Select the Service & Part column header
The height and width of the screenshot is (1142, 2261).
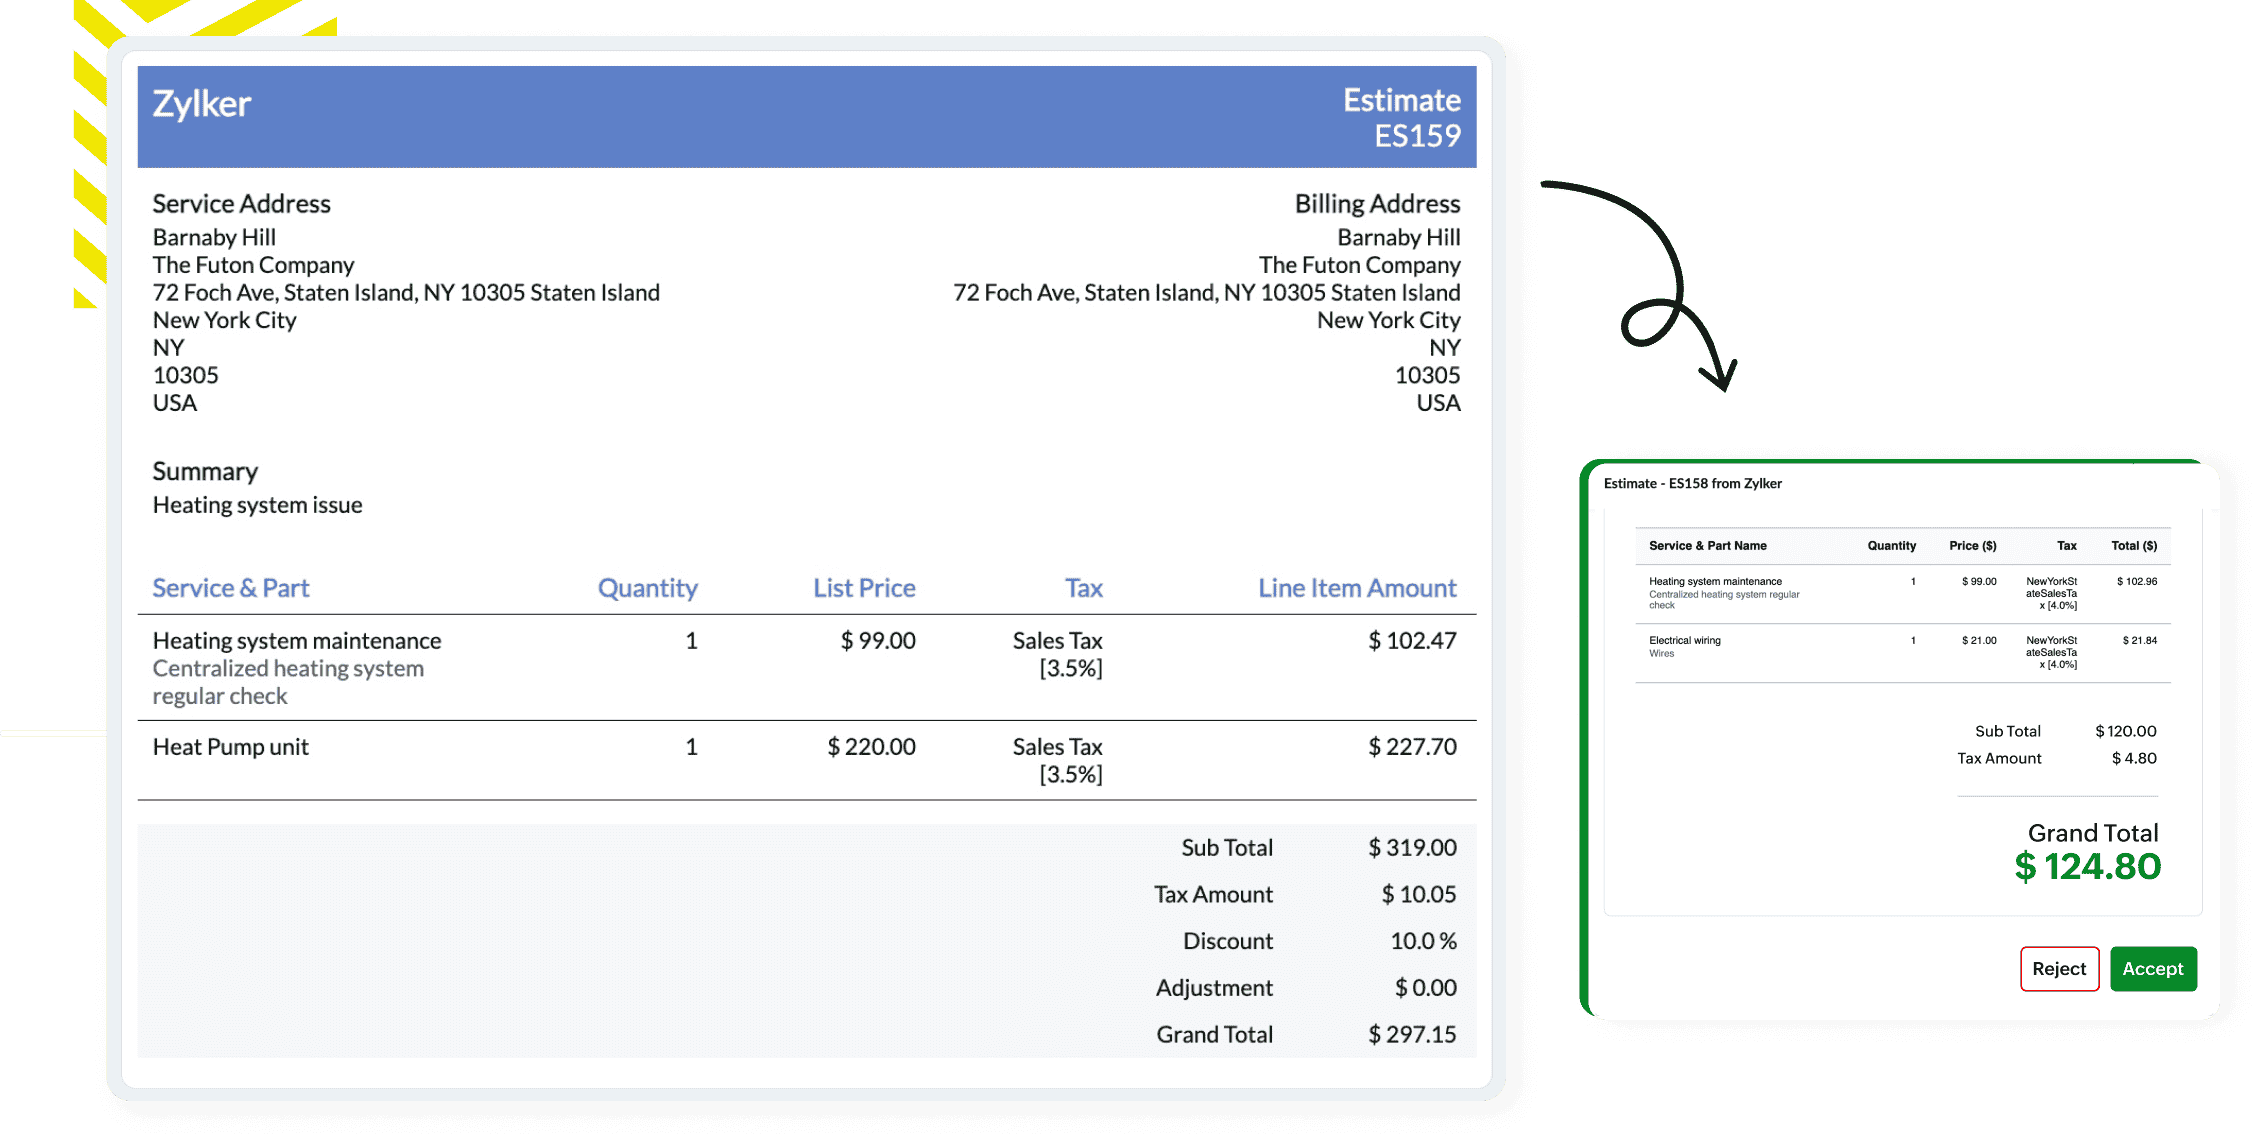tap(230, 588)
